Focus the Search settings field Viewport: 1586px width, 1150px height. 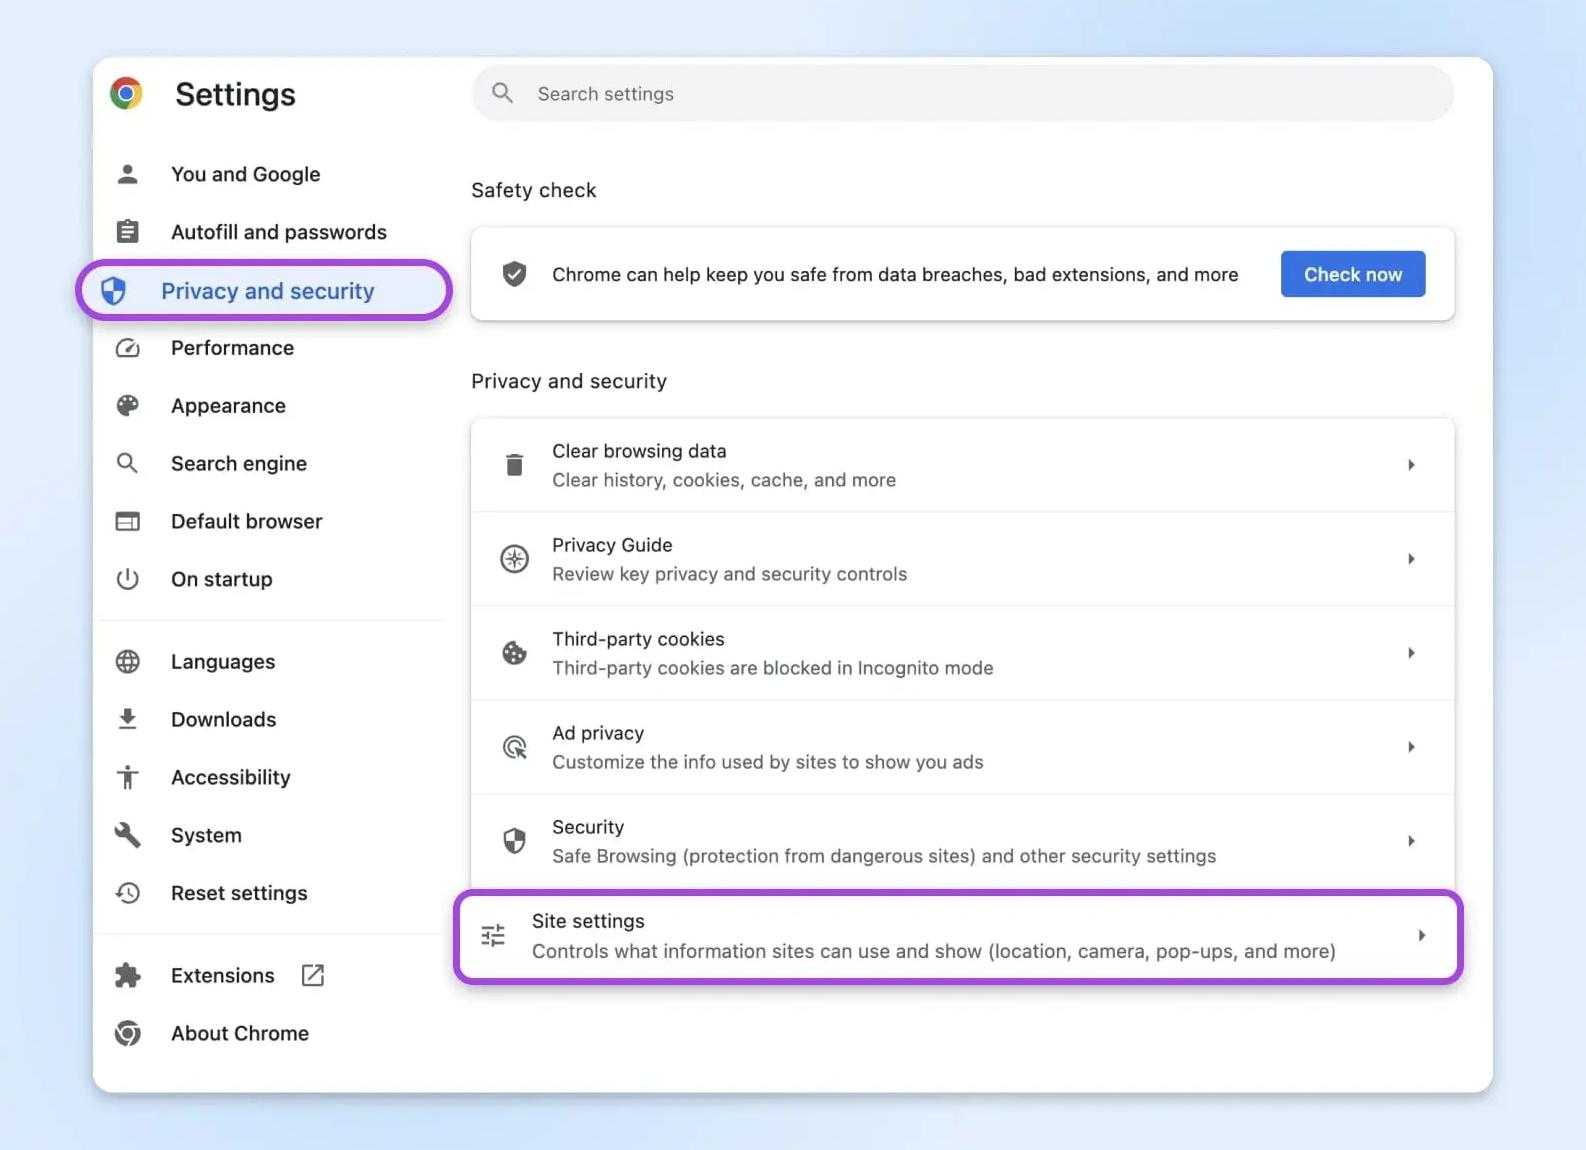click(962, 94)
